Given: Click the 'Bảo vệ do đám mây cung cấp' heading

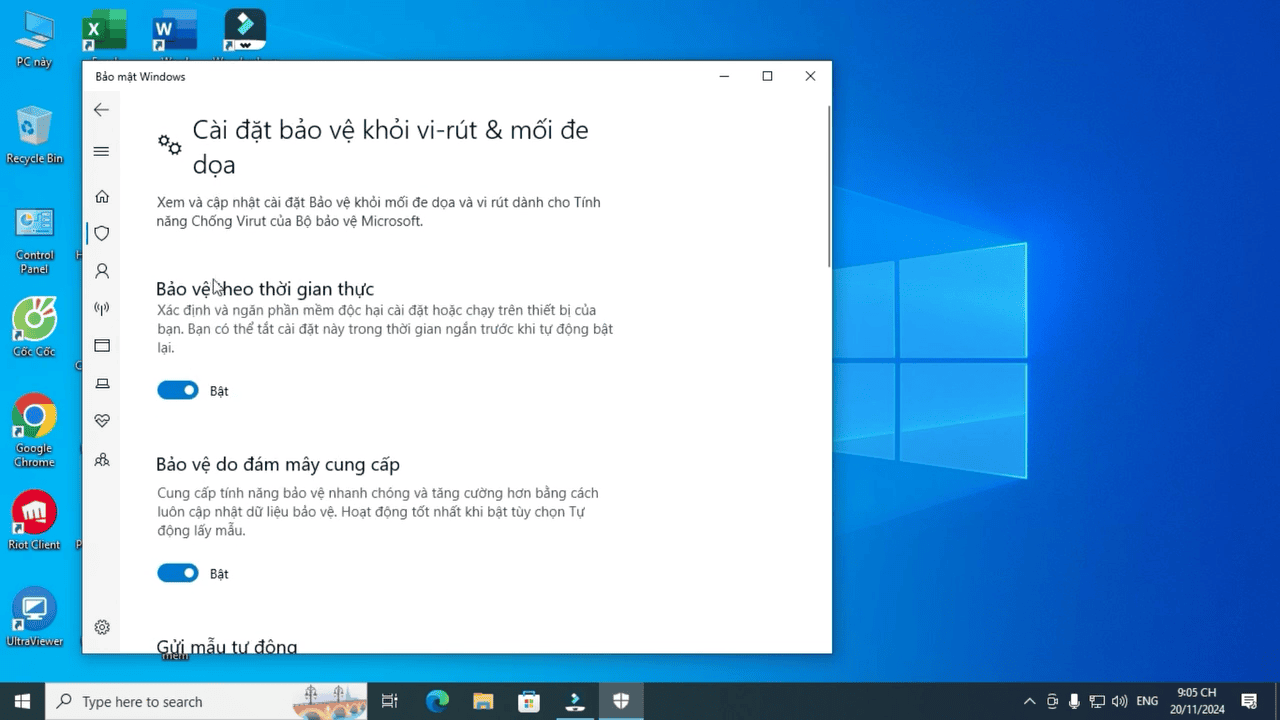Looking at the screenshot, I should click(278, 465).
